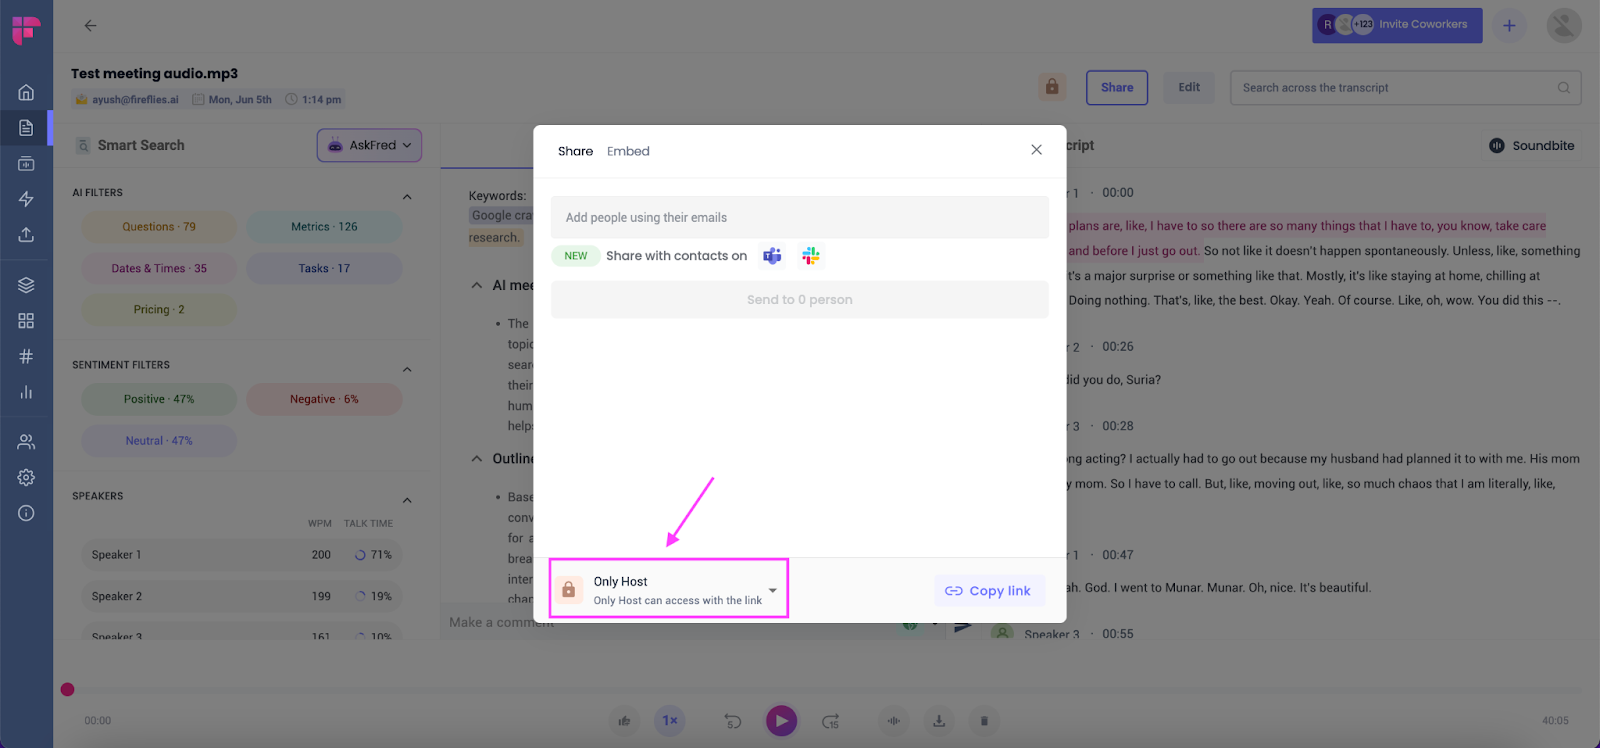This screenshot has width=1600, height=748.
Task: Open the lightning bolt integrations icon
Action: tap(26, 199)
